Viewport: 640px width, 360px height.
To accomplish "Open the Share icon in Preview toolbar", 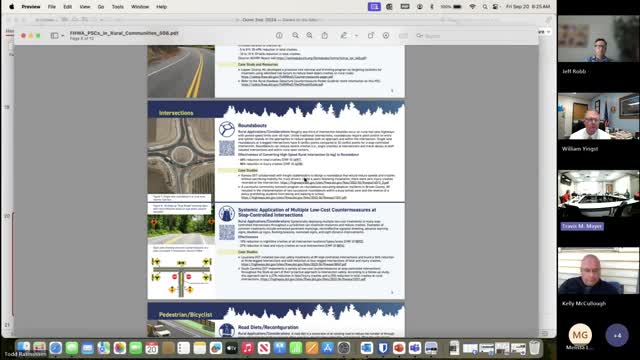I will pos(324,36).
